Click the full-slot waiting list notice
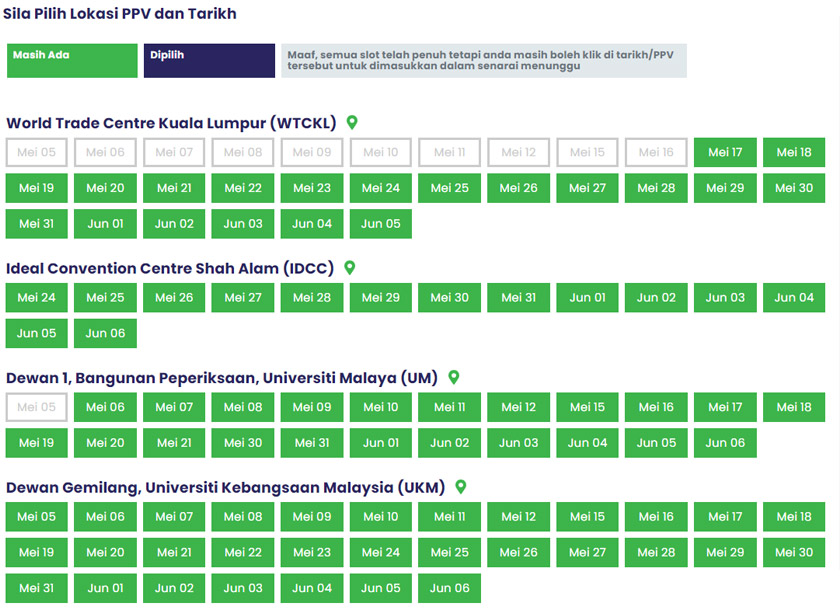The image size is (840, 614). coord(483,61)
